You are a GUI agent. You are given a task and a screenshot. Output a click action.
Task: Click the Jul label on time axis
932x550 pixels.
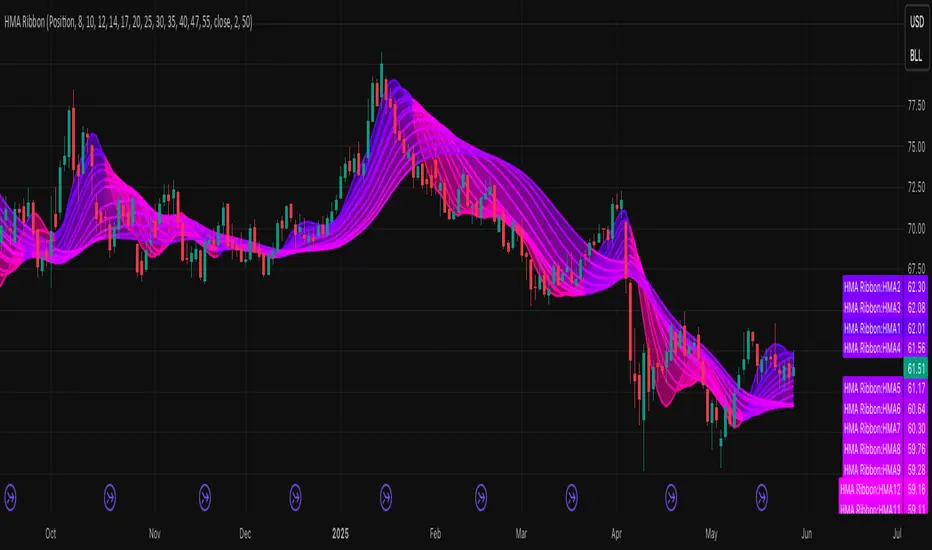point(897,534)
